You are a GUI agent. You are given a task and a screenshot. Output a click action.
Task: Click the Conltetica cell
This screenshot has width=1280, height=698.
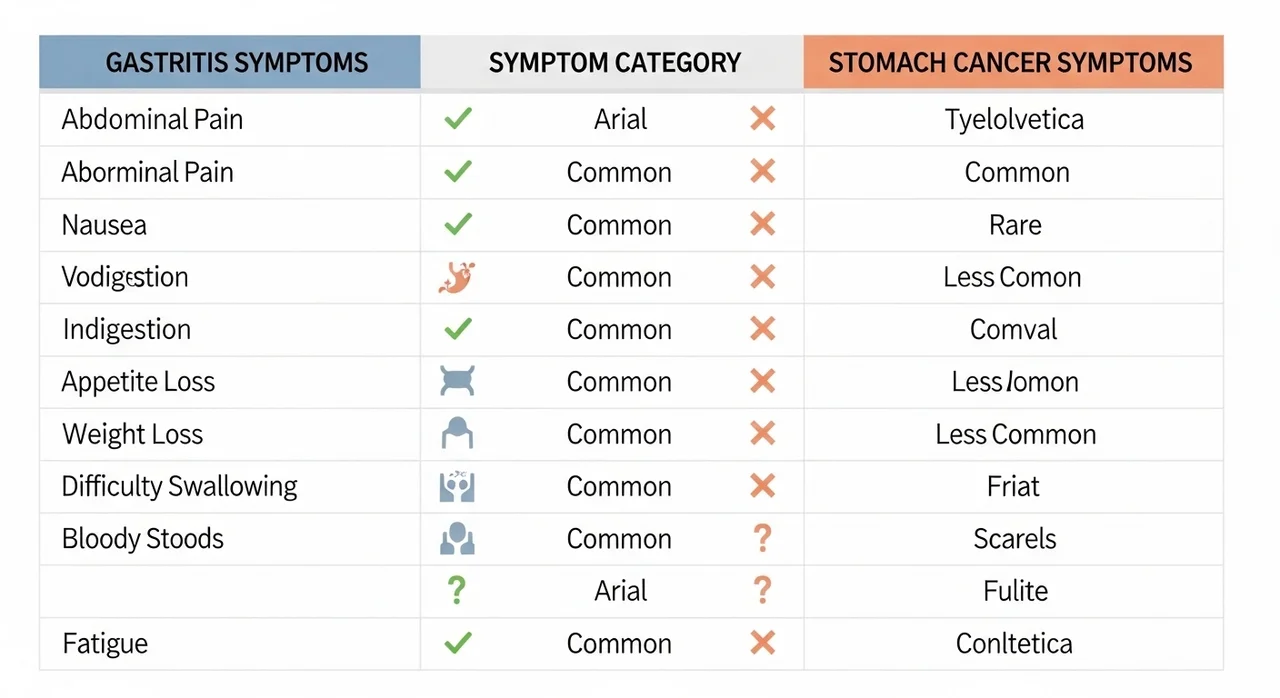pos(1014,643)
